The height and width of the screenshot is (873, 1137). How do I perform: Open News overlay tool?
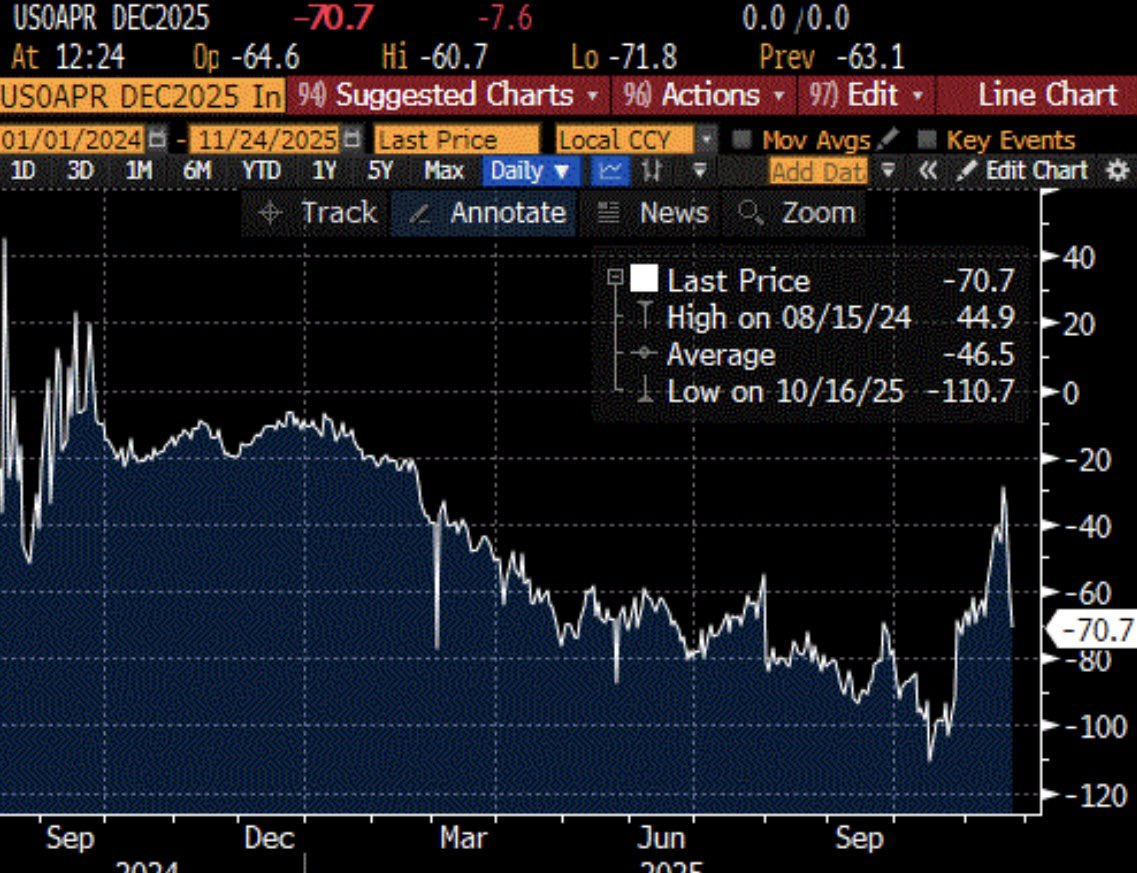pos(651,213)
